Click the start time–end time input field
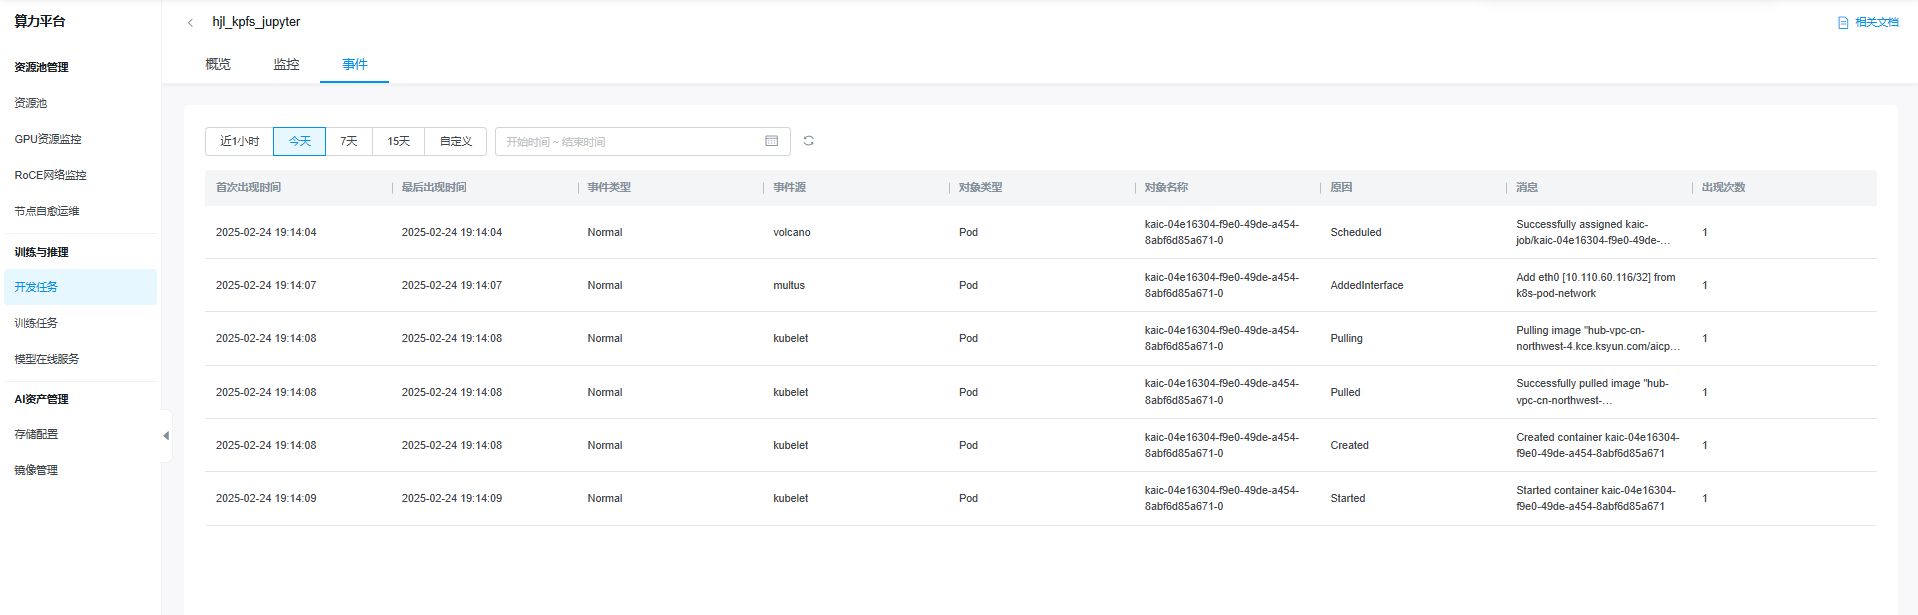The height and width of the screenshot is (615, 1918). [630, 141]
